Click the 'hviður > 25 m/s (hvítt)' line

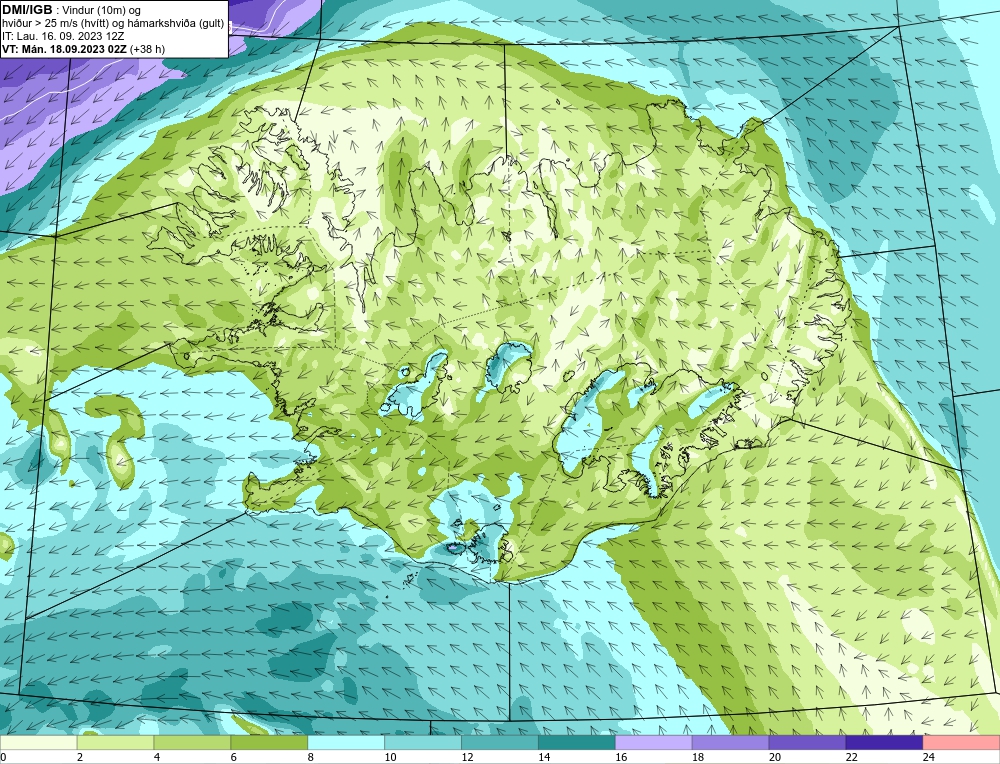(x=56, y=24)
